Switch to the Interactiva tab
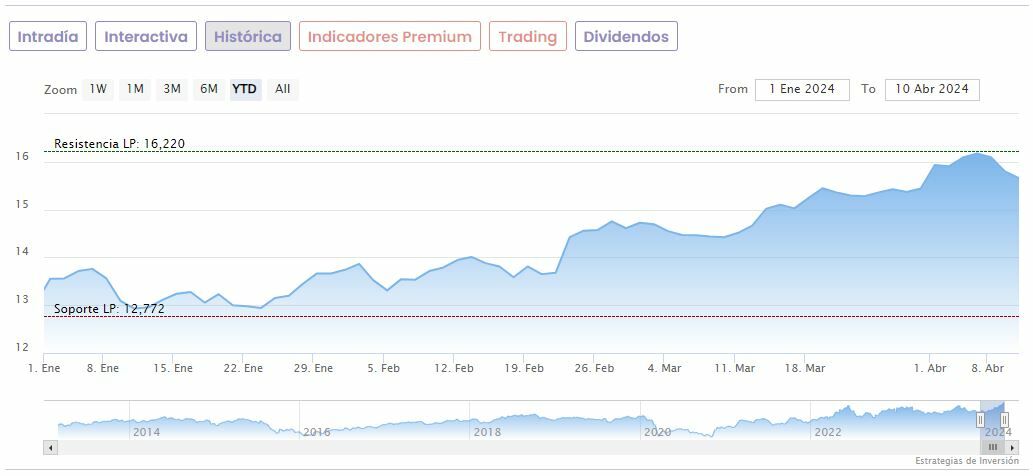 (x=146, y=37)
